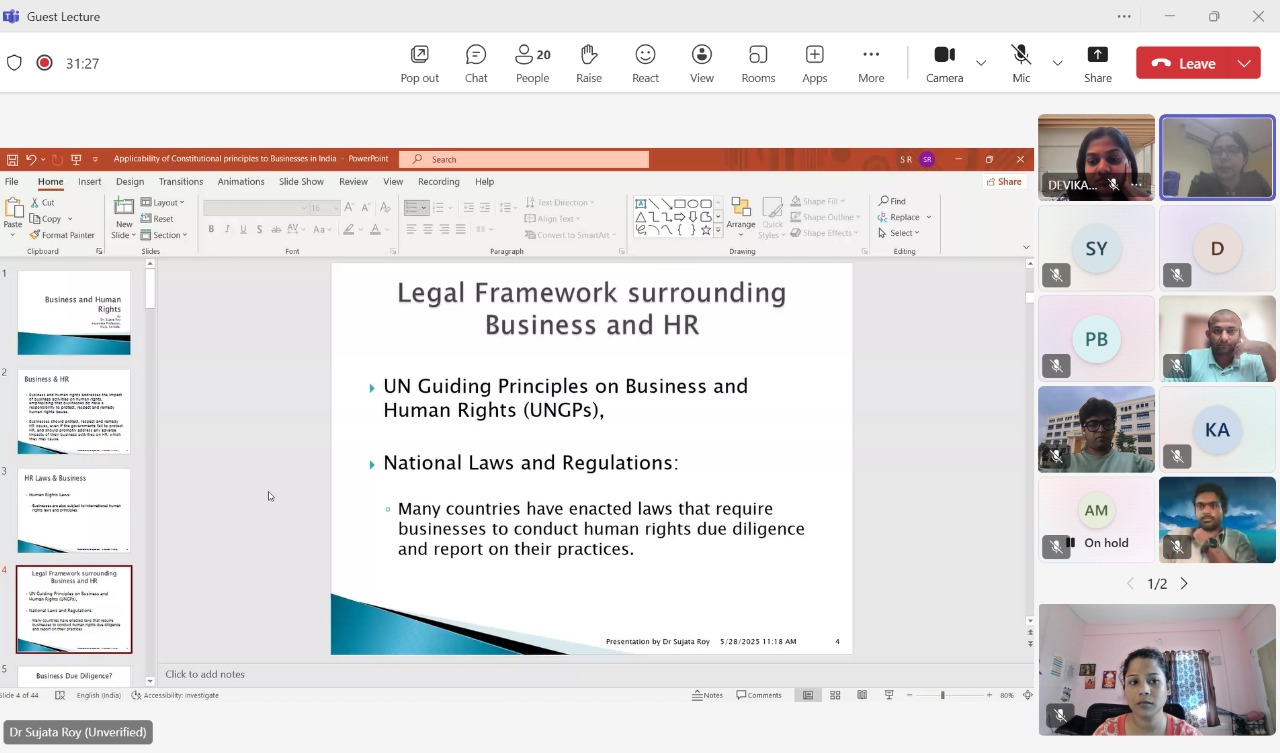Share your screen with Share button
The width and height of the screenshot is (1280, 753).
(x=1097, y=63)
